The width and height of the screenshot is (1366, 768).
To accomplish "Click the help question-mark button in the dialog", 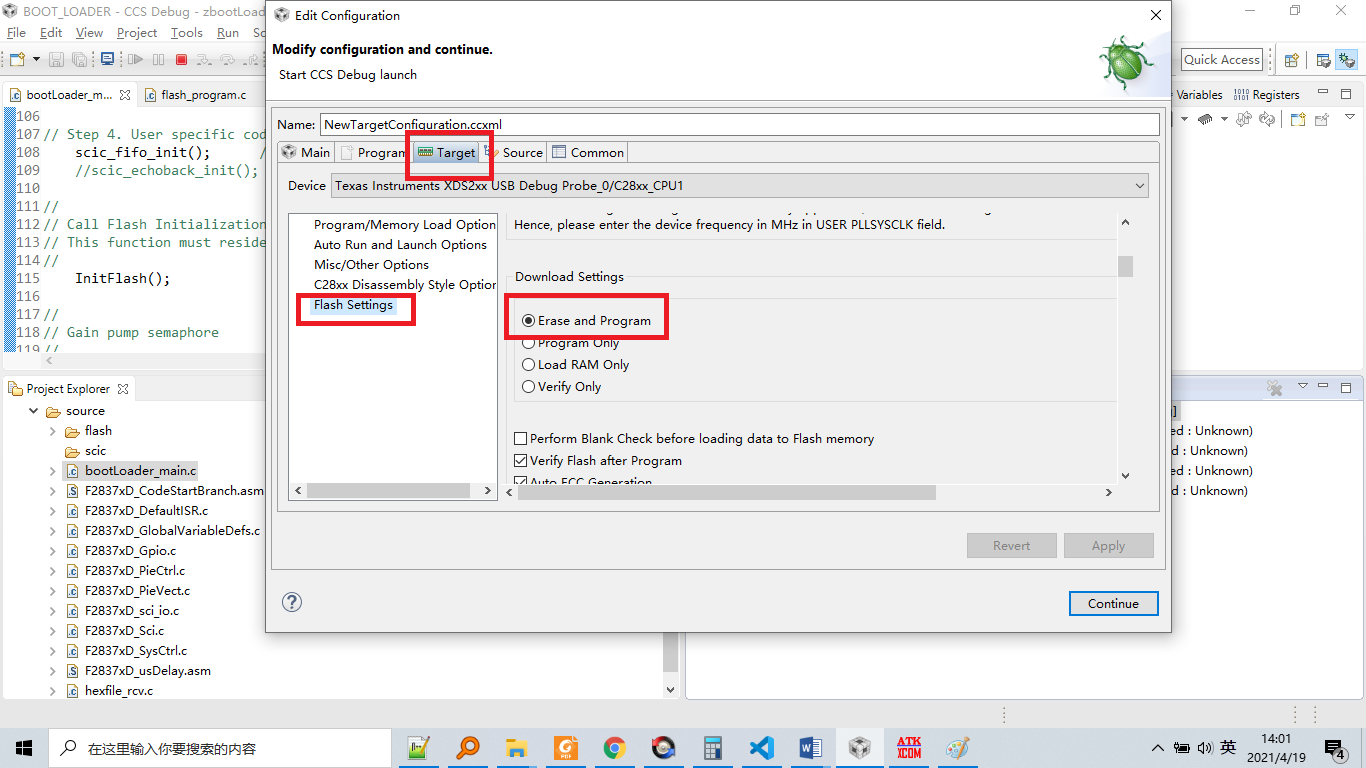I will [x=291, y=602].
